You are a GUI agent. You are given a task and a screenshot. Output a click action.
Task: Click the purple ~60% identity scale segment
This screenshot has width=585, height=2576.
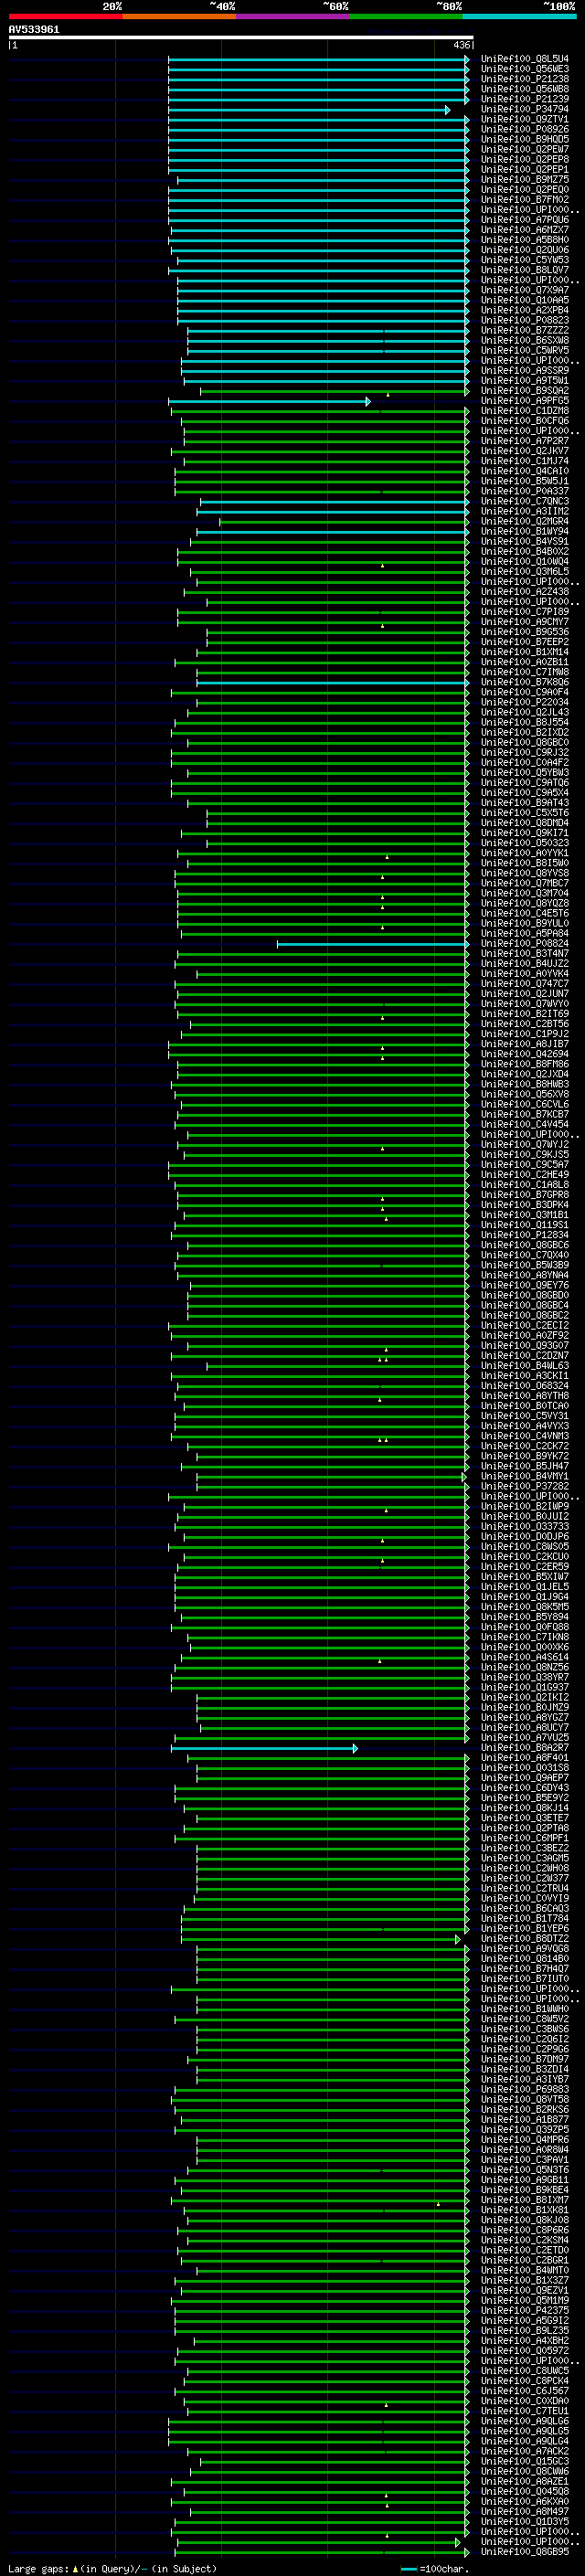click(x=292, y=16)
